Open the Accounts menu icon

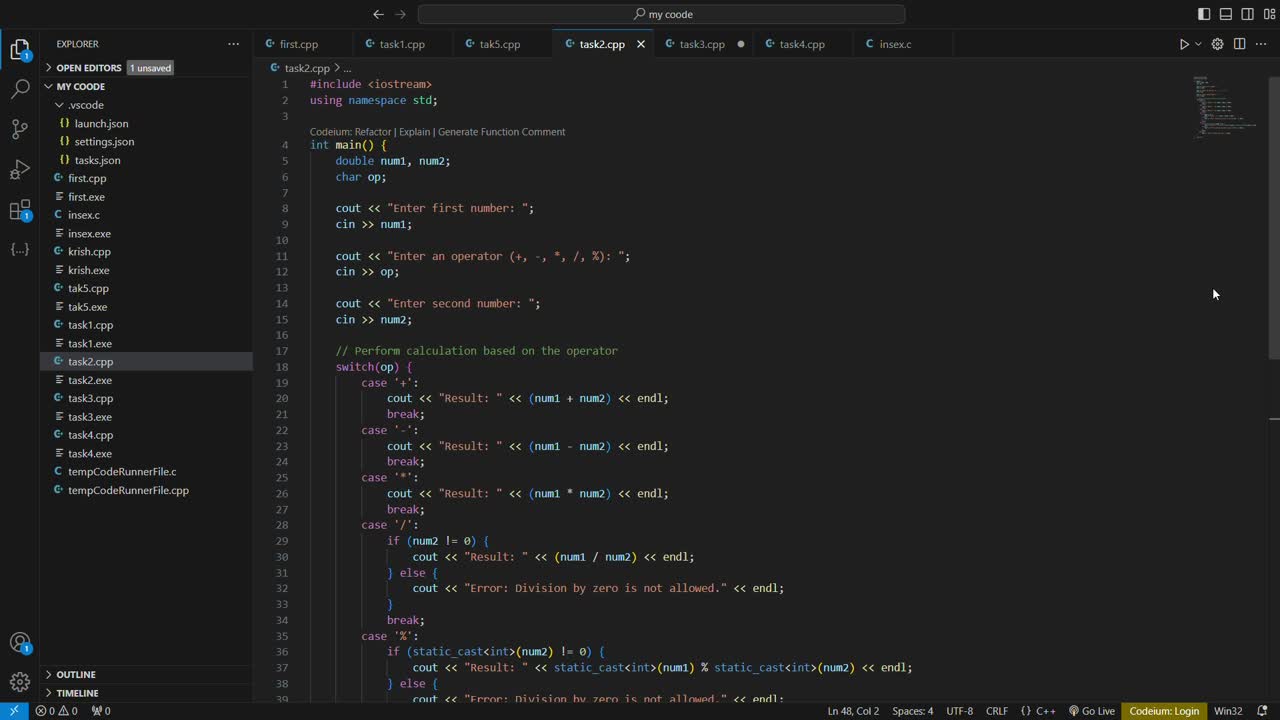[x=20, y=643]
